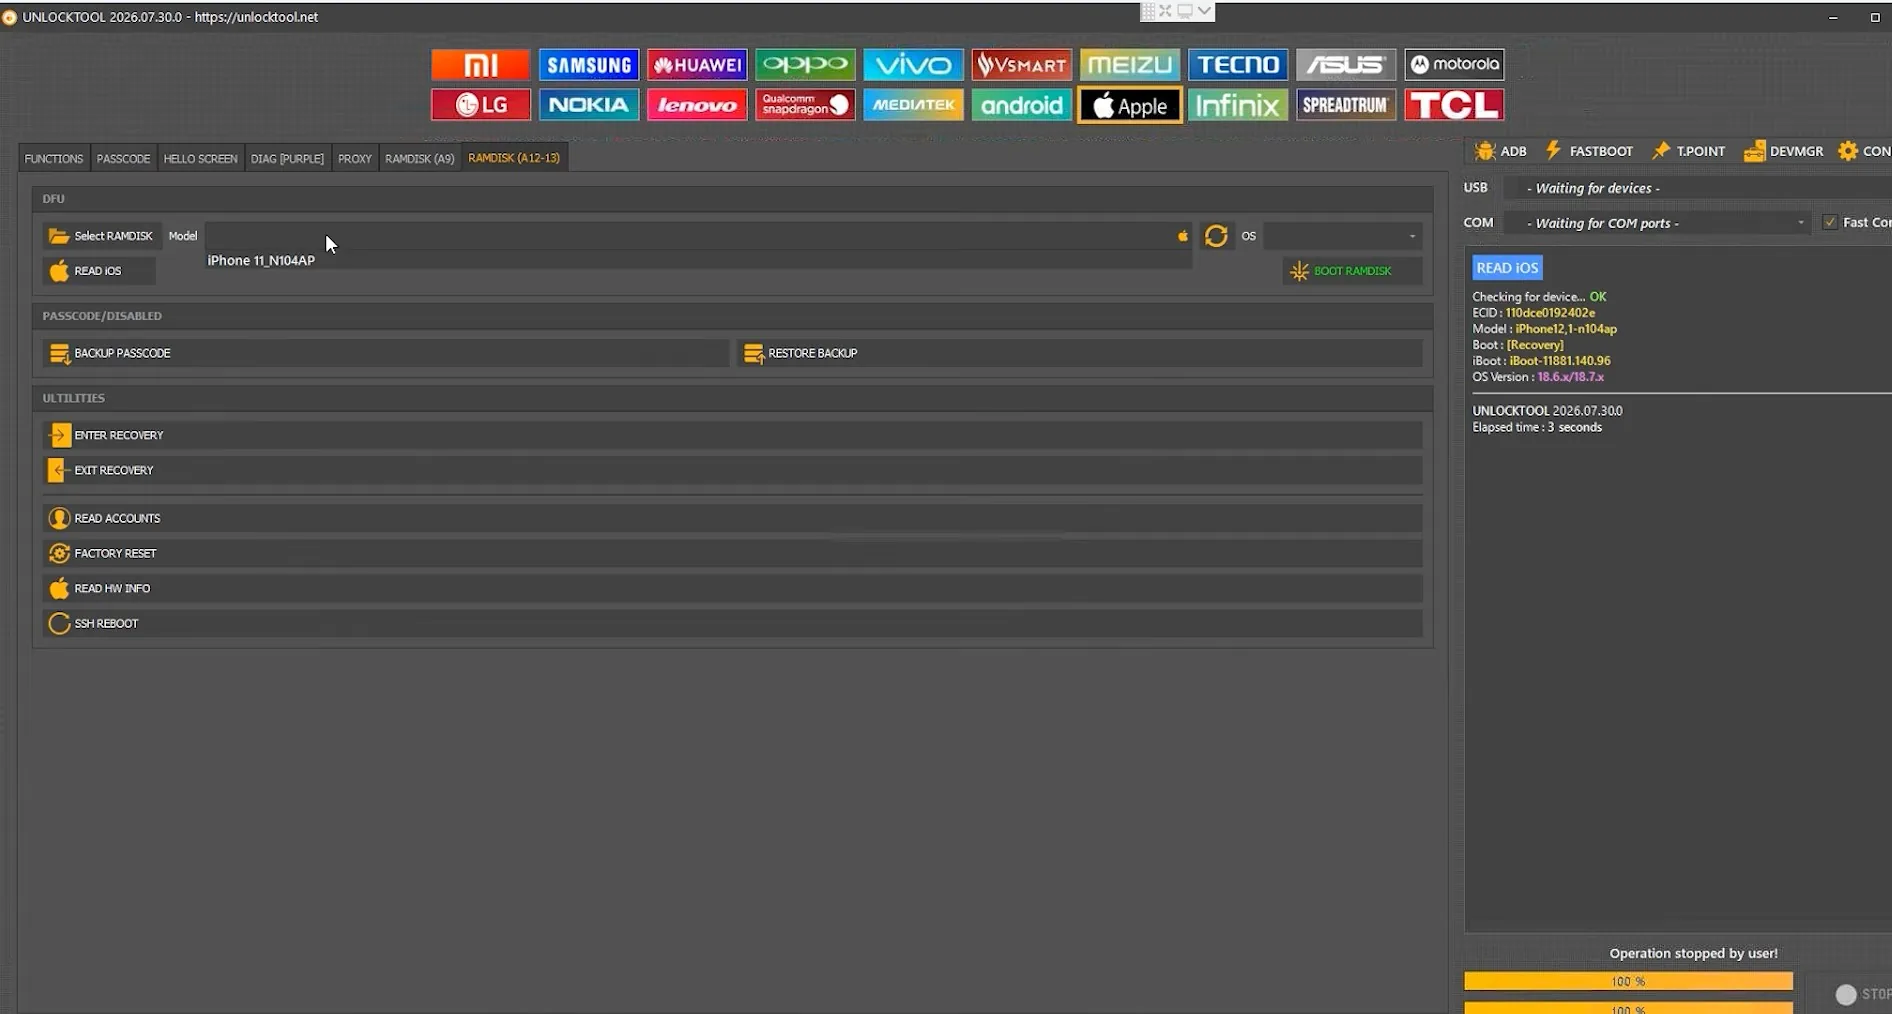
Task: Click the BACKUP PASSCODE button
Action: (x=386, y=353)
